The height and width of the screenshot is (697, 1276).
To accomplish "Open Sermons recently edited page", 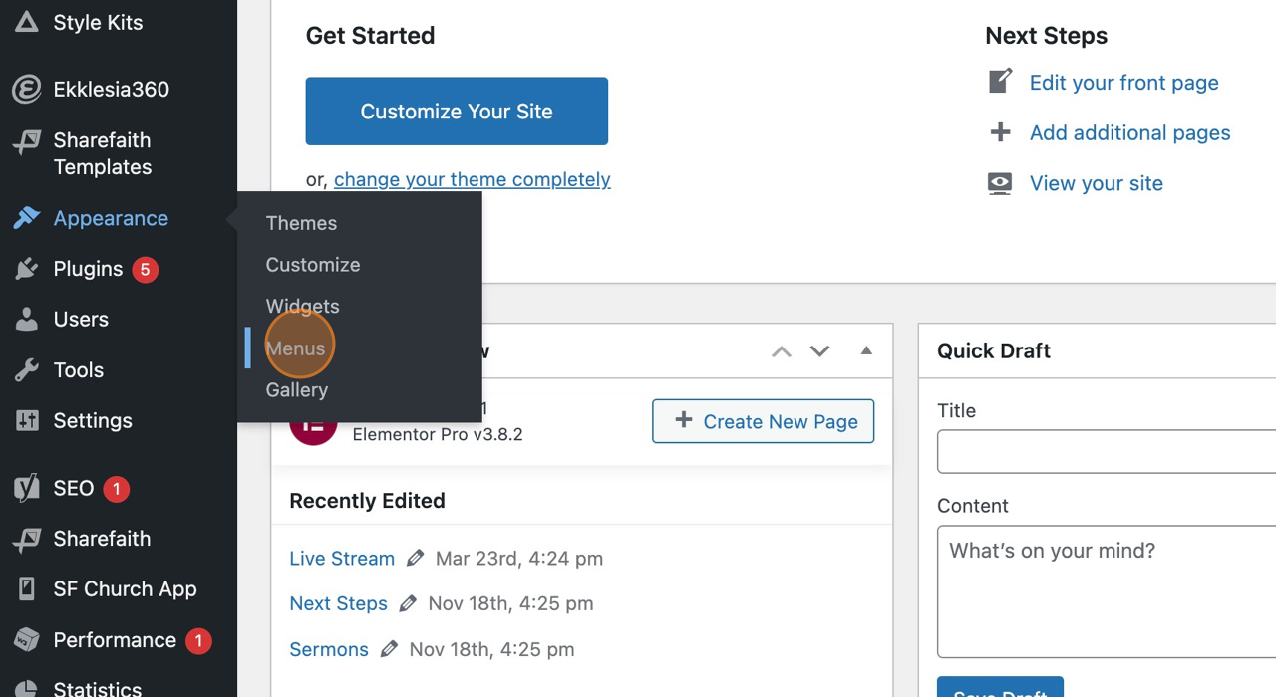I will click(x=329, y=649).
